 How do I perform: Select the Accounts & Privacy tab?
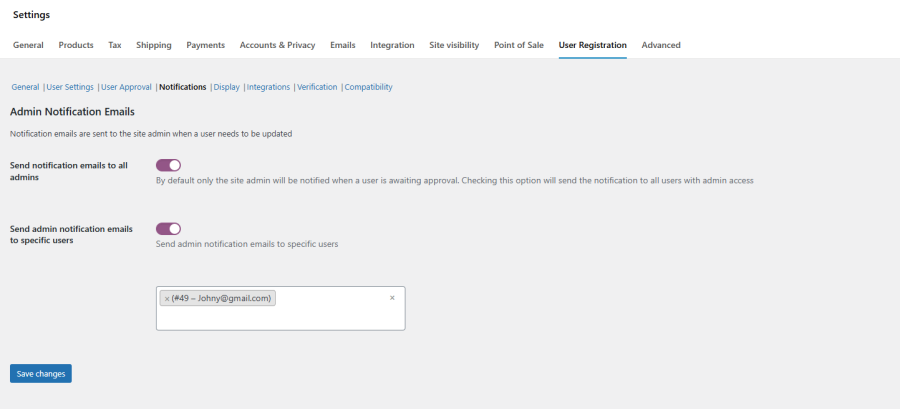click(x=277, y=45)
